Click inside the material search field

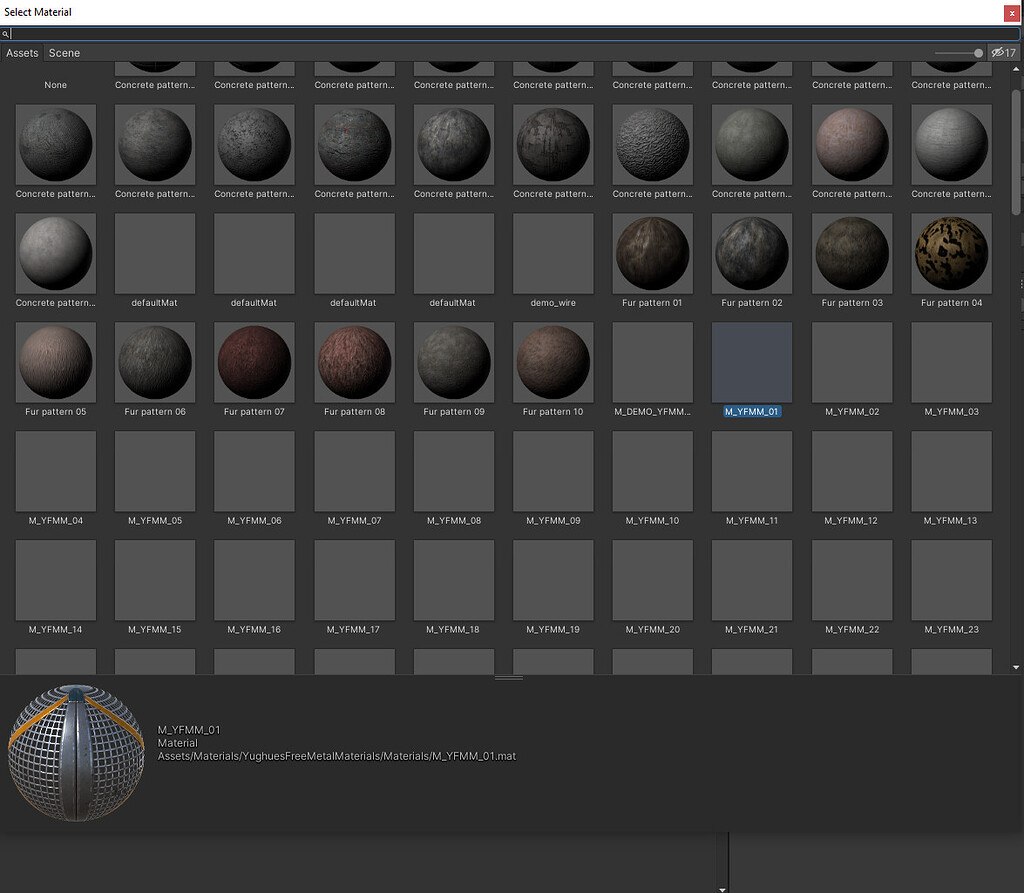[400, 32]
